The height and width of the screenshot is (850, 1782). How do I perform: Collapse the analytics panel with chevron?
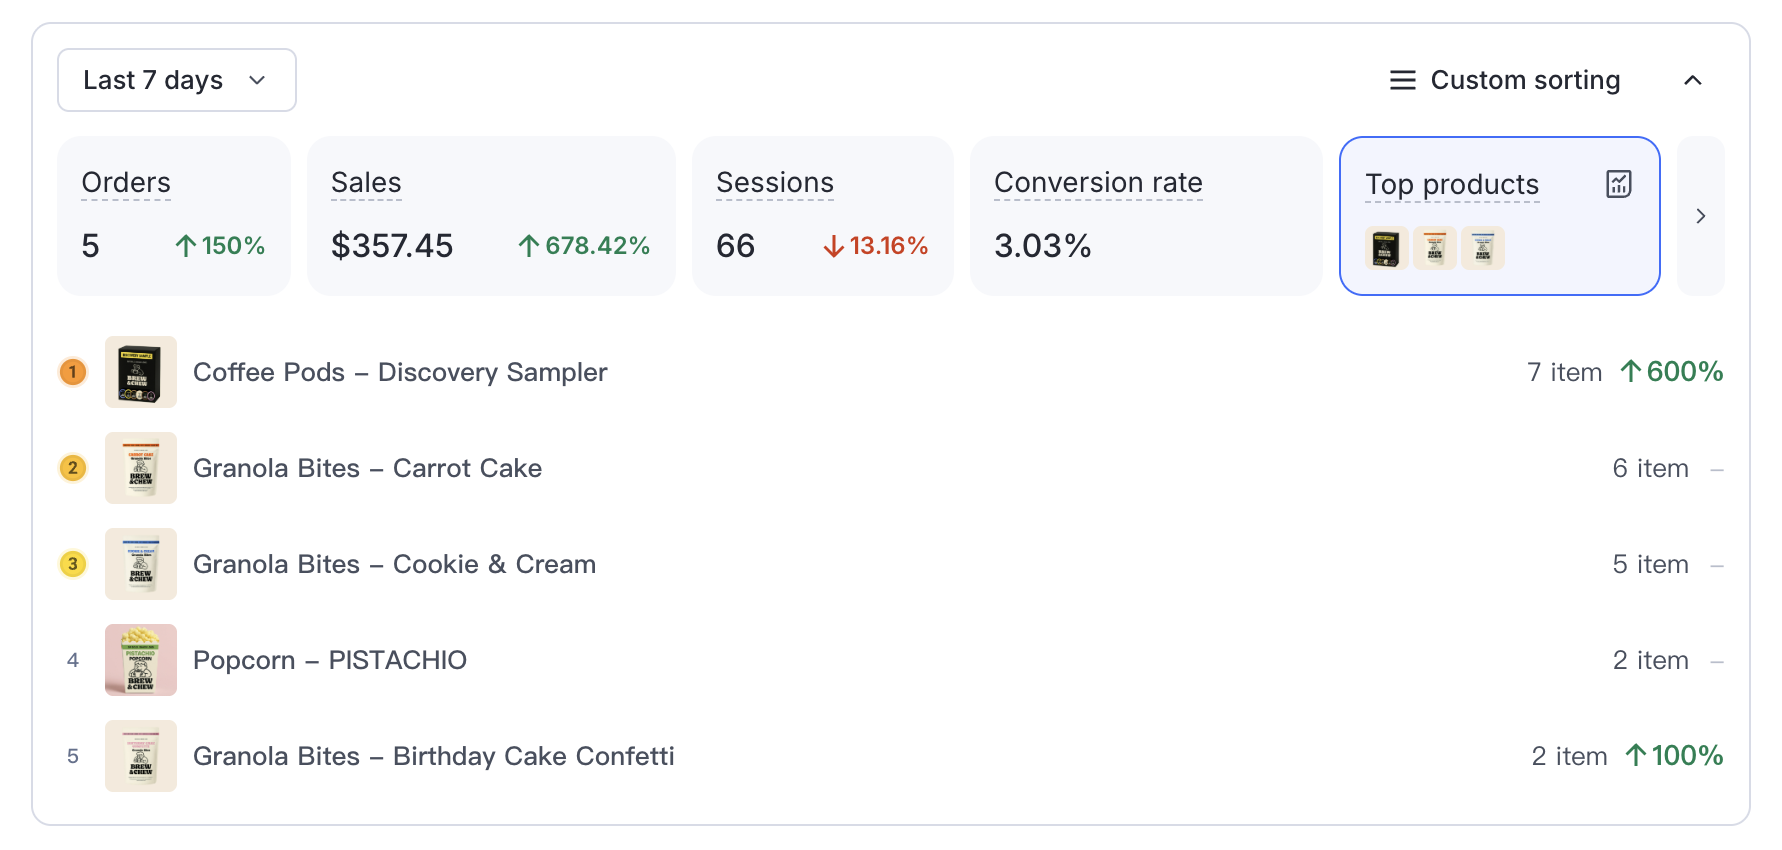click(x=1692, y=80)
